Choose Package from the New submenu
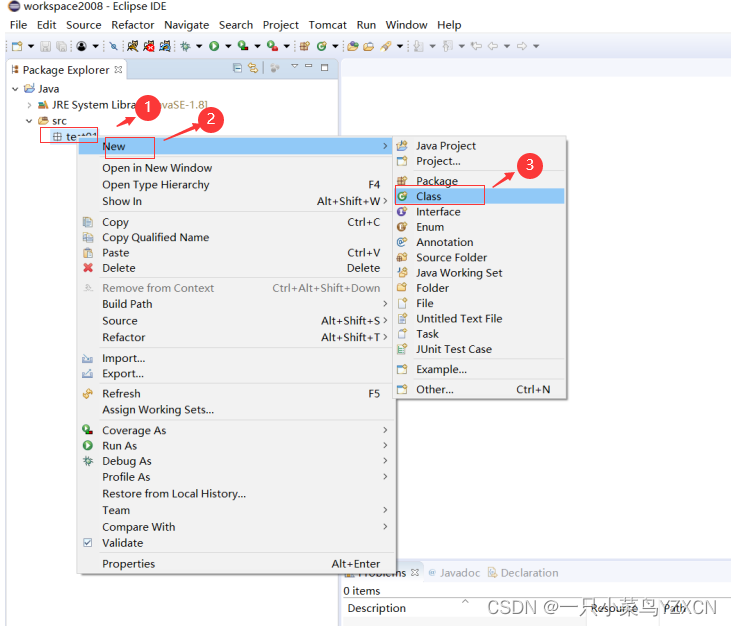 point(480,180)
